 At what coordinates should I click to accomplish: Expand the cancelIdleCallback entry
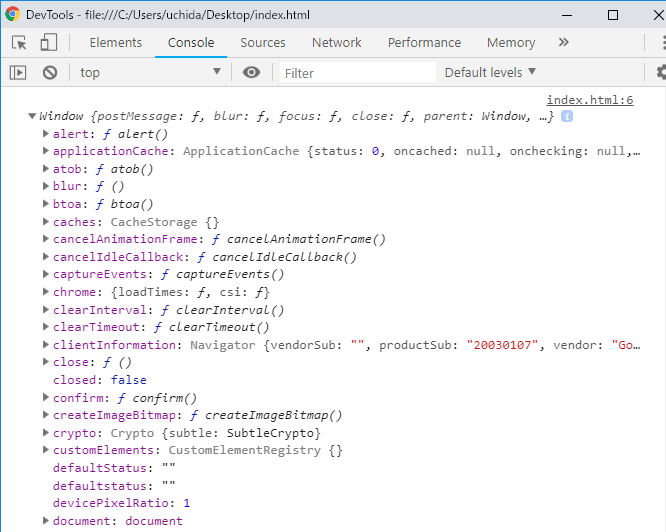45,256
